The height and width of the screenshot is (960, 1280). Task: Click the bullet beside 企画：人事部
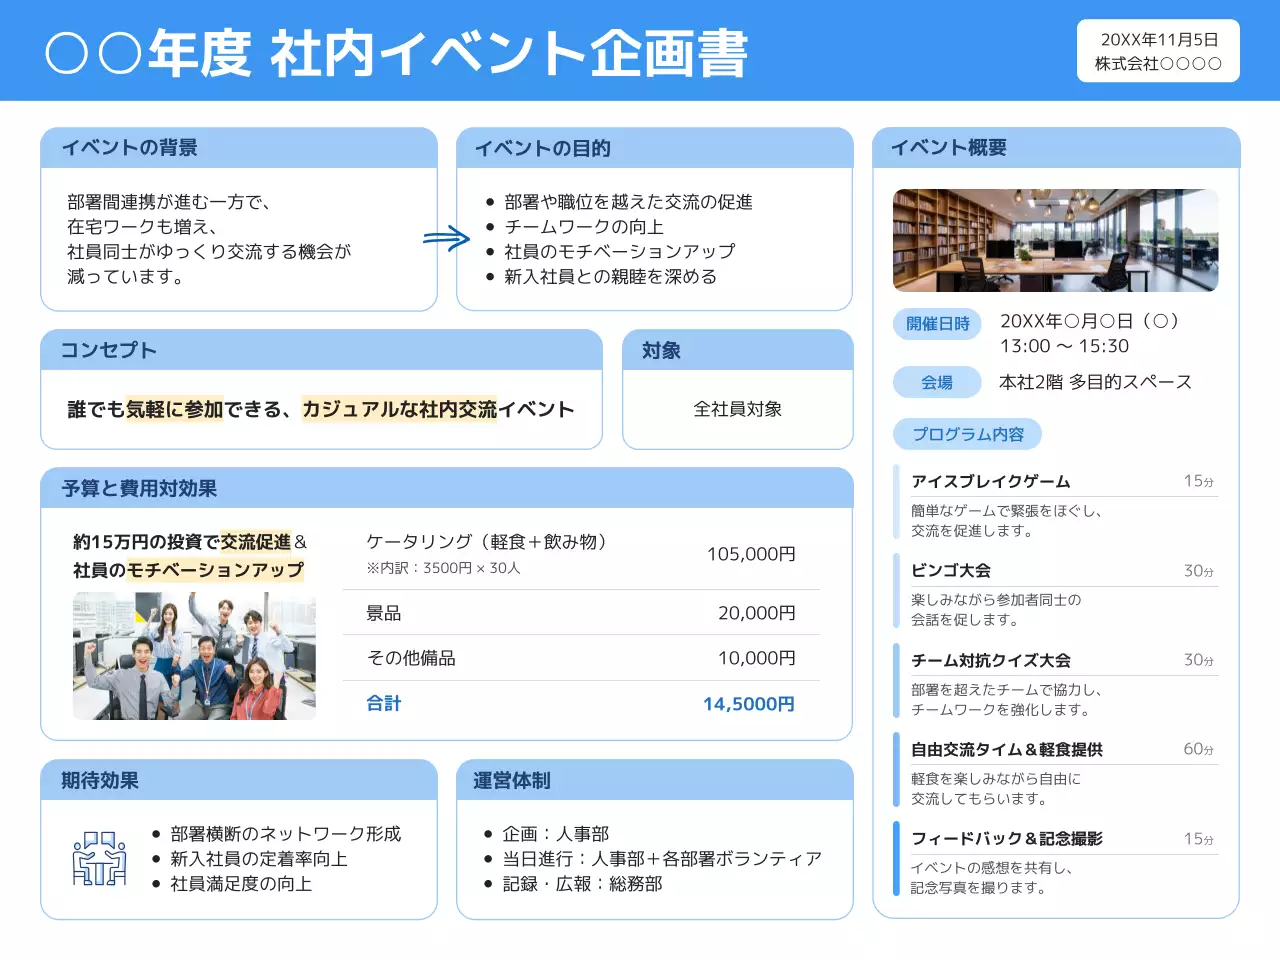490,832
